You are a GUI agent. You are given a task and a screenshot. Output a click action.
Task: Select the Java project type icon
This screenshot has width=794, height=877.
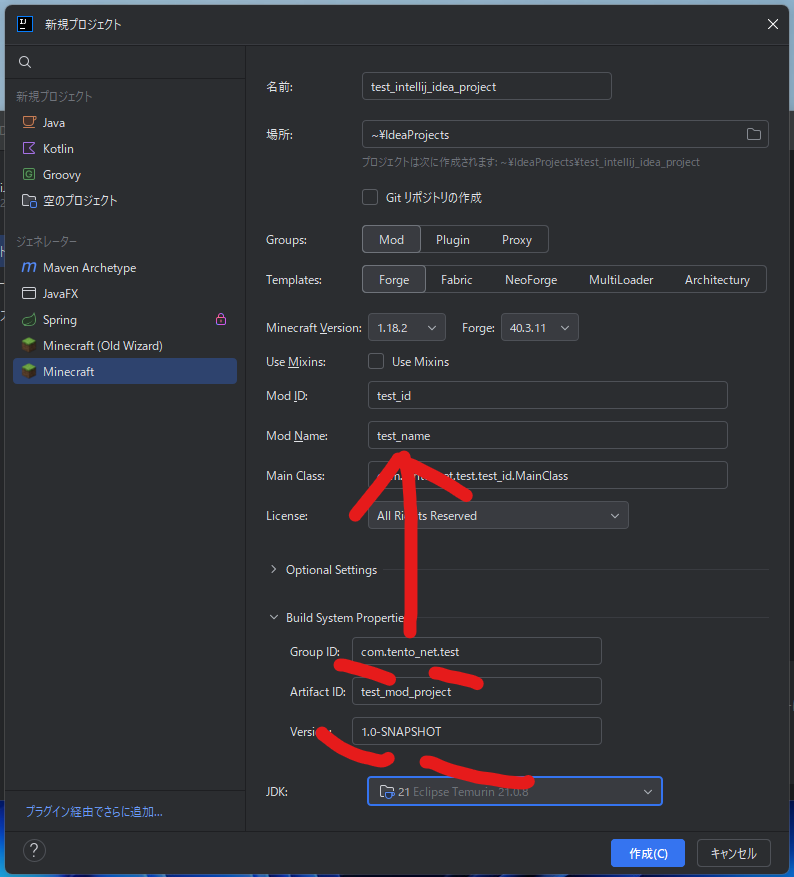29,122
